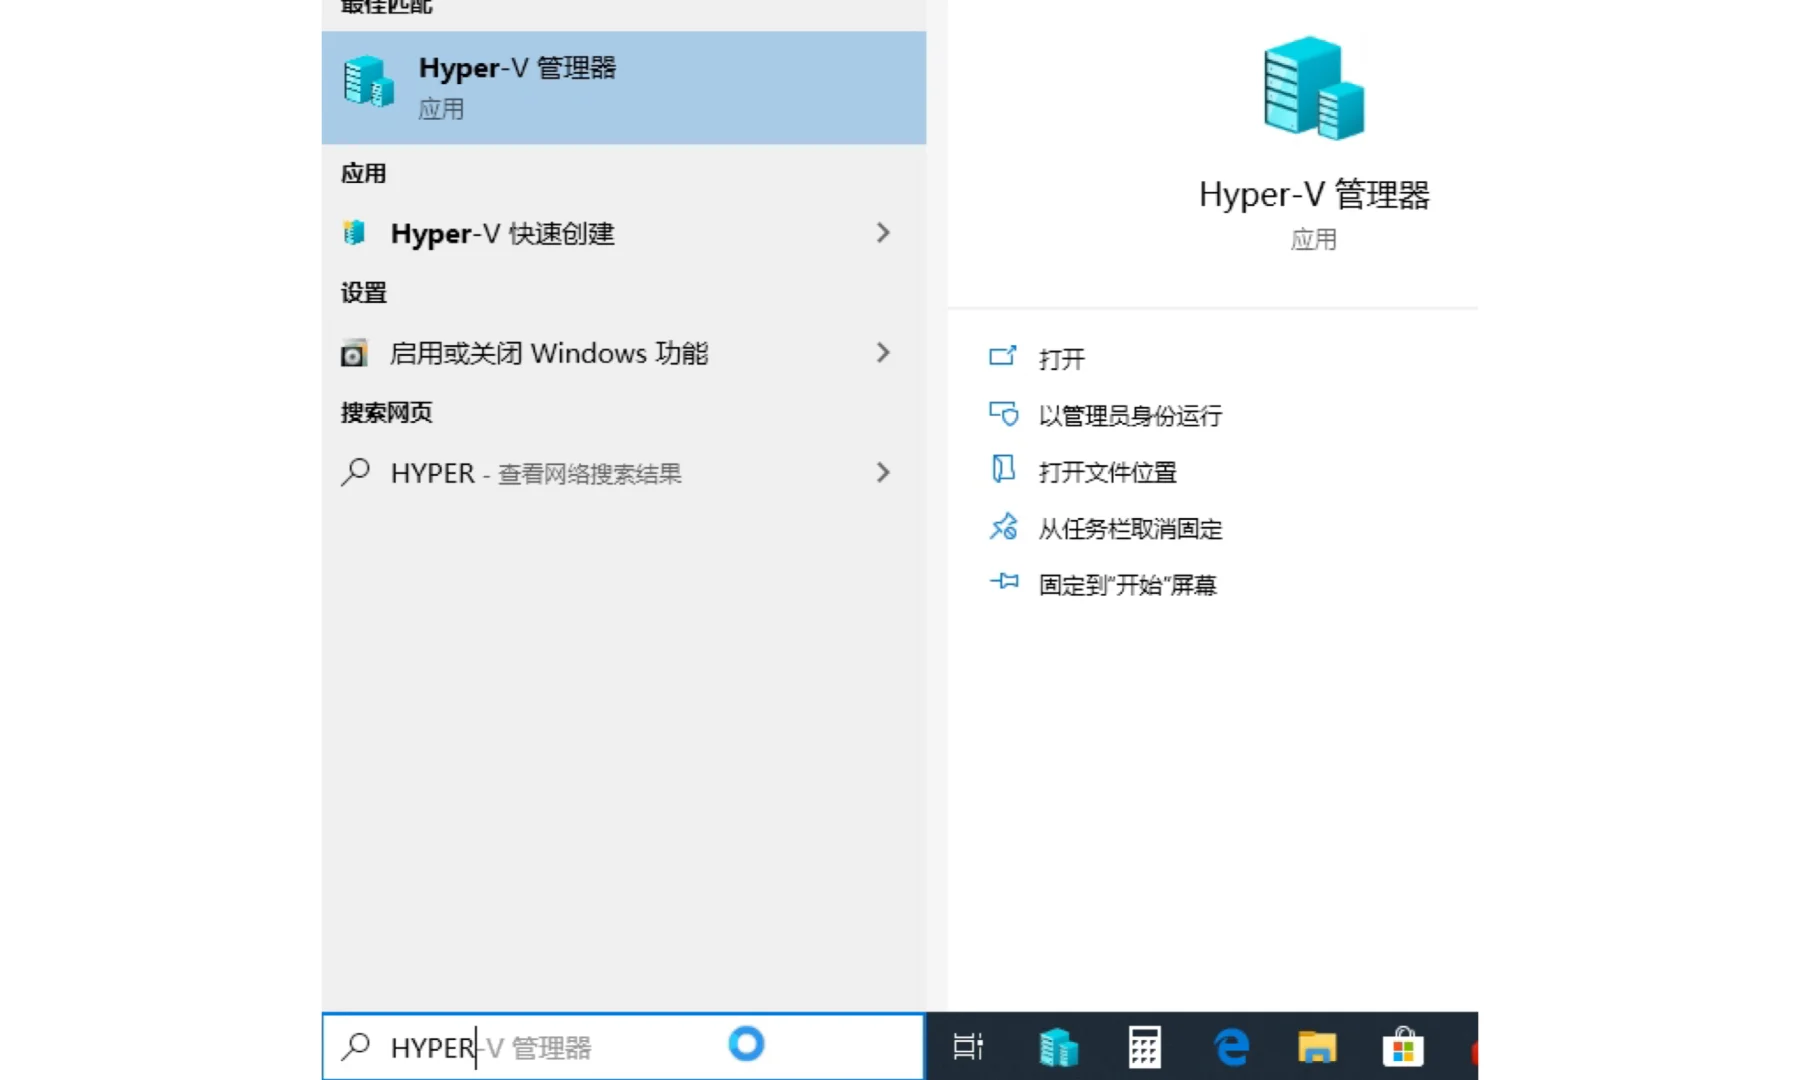1800x1080 pixels.
Task: Expand the HYPER web search result
Action: [883, 472]
